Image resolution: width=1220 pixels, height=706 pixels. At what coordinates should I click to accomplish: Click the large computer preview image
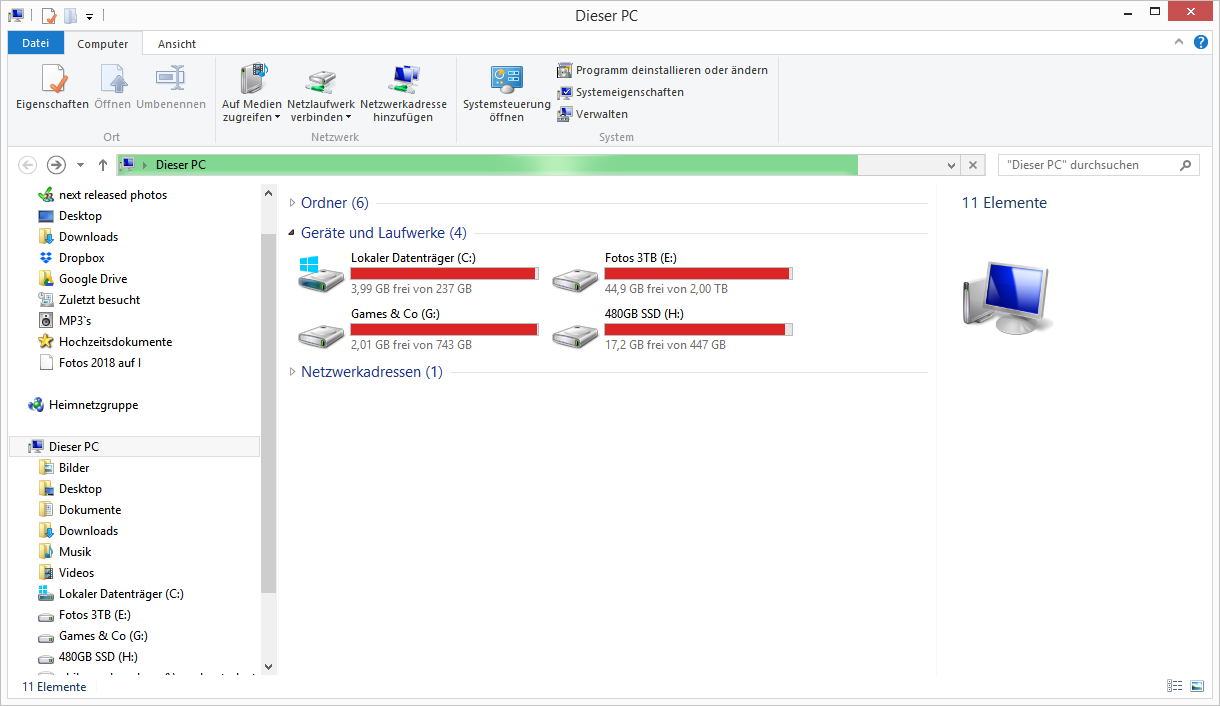(1007, 297)
